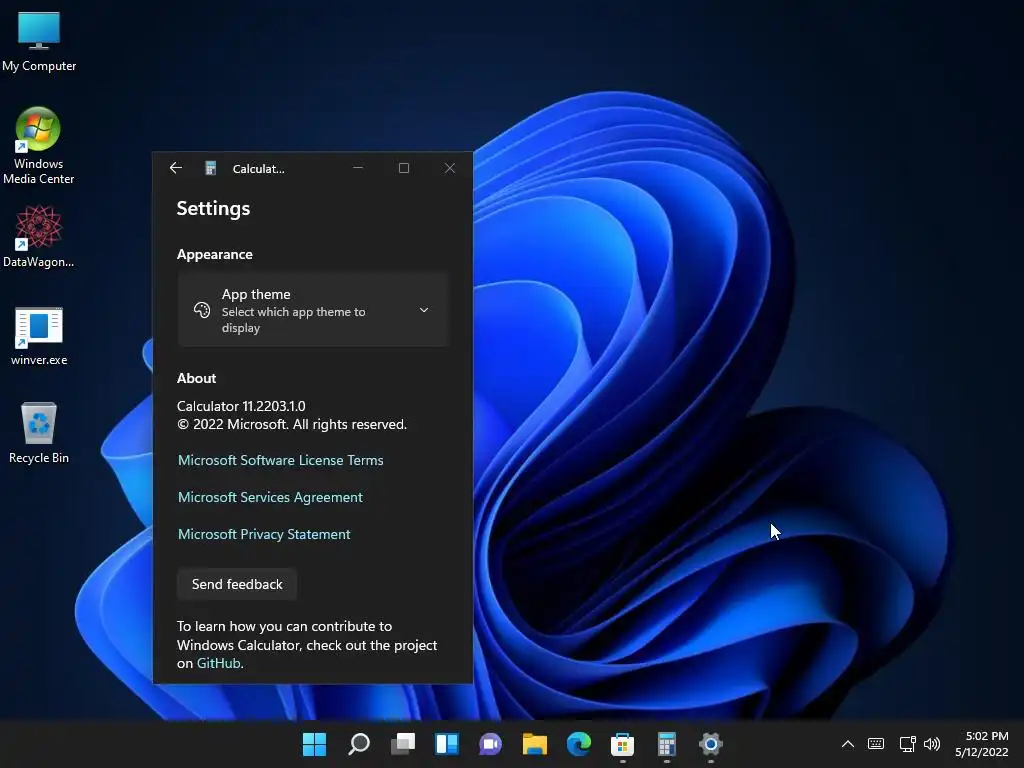Viewport: 1024px width, 768px height.
Task: Open Task View on the taskbar
Action: click(403, 744)
